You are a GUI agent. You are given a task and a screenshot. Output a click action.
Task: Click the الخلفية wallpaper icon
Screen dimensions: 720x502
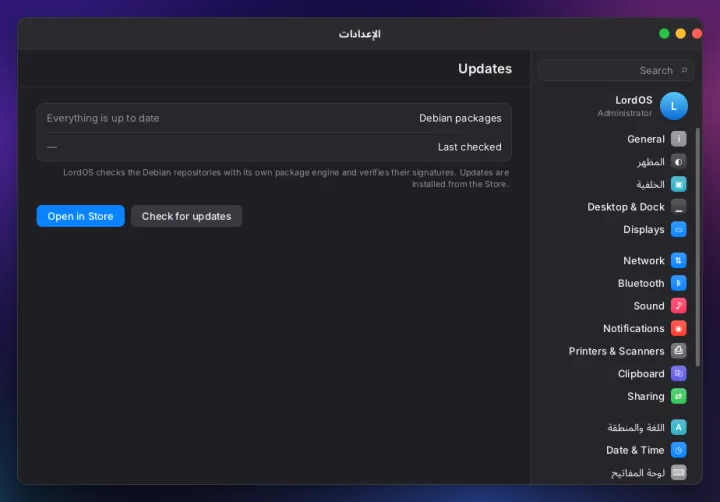(x=678, y=184)
